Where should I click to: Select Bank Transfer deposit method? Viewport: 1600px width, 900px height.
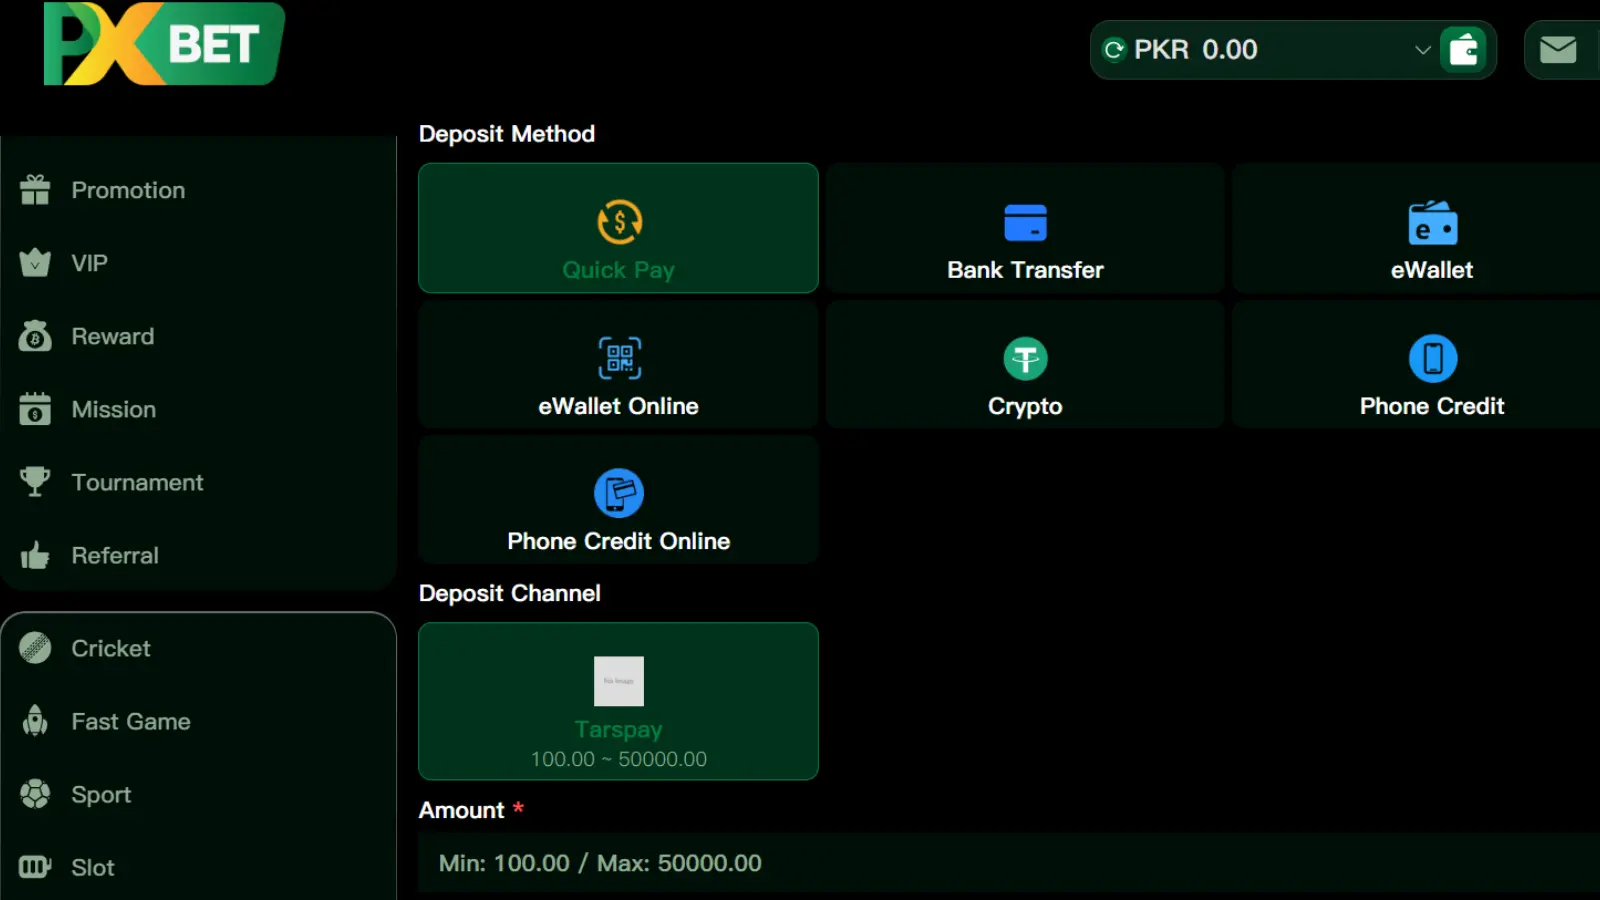click(x=1025, y=228)
